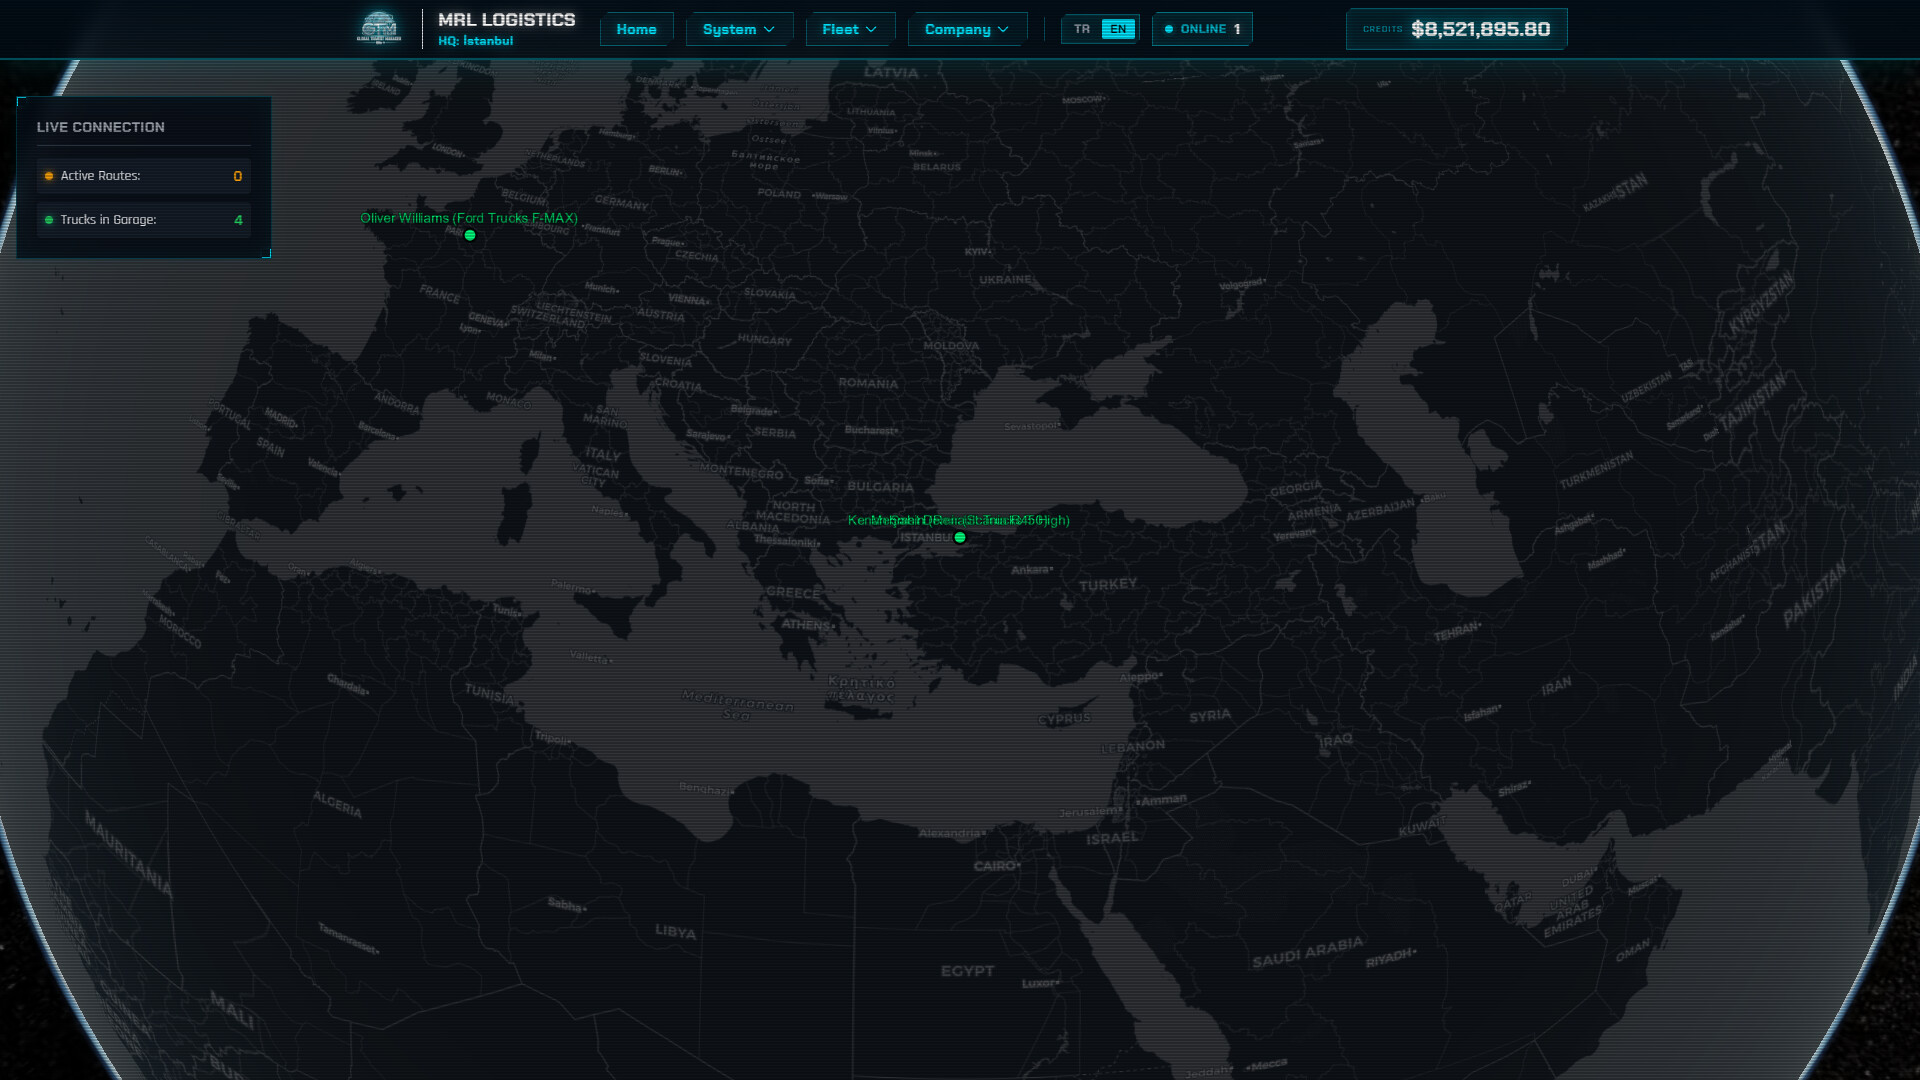Switch language to TR
1920x1080 pixels.
1081,29
